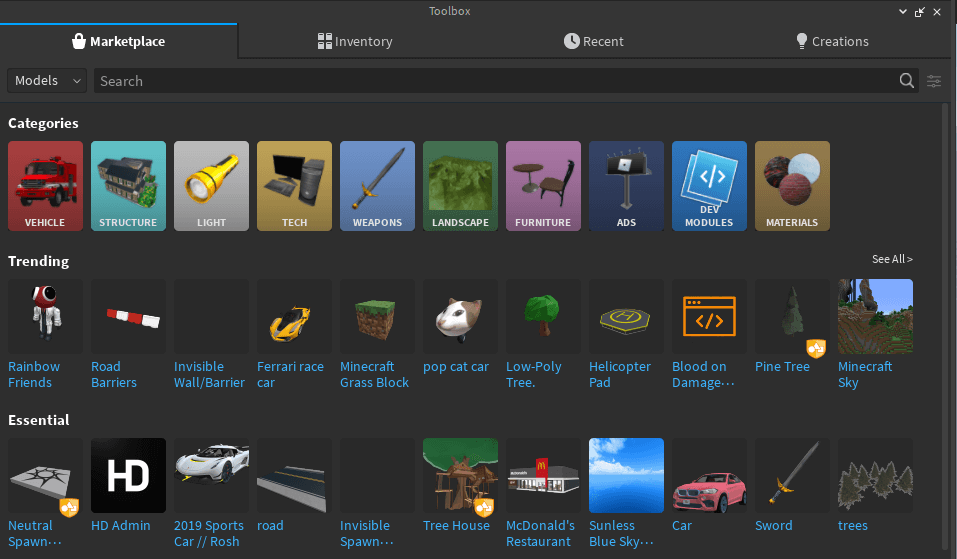Select the Sunless Blue Sky thumbnail
This screenshot has height=559, width=957.
626,475
